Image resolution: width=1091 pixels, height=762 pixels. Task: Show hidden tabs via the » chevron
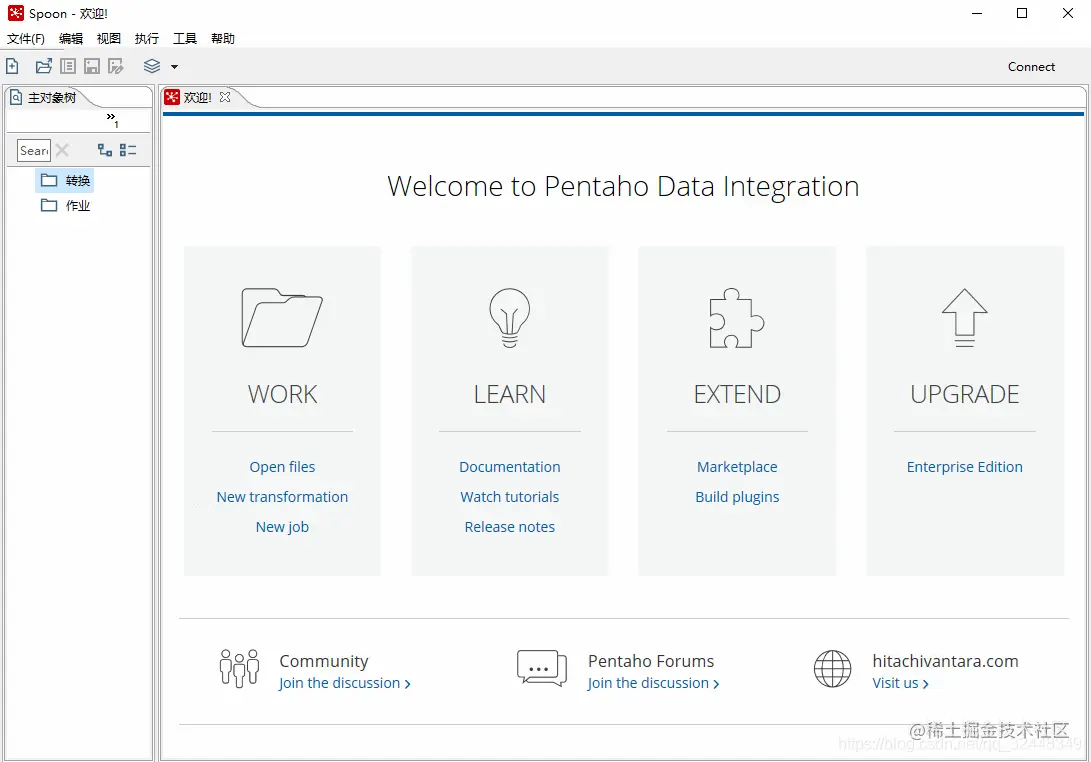(x=112, y=118)
